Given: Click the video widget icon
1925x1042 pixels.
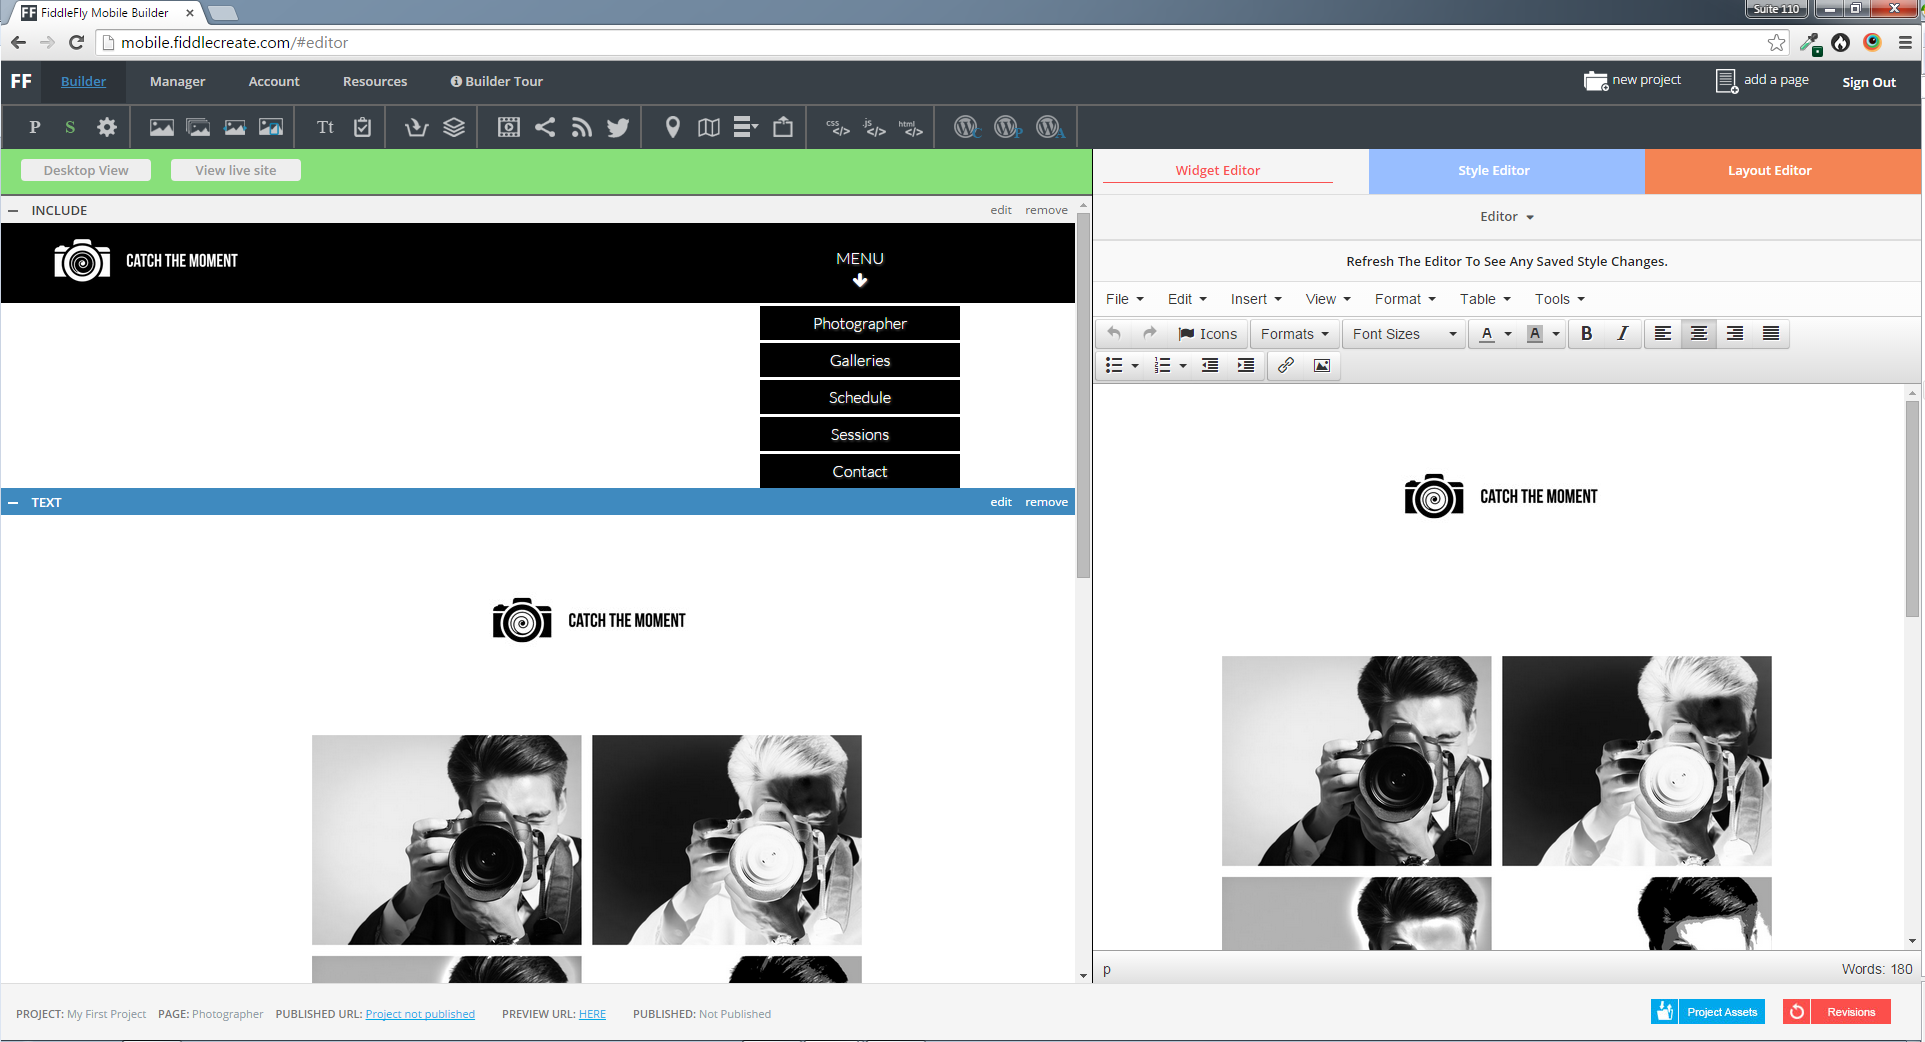Looking at the screenshot, I should (x=508, y=127).
